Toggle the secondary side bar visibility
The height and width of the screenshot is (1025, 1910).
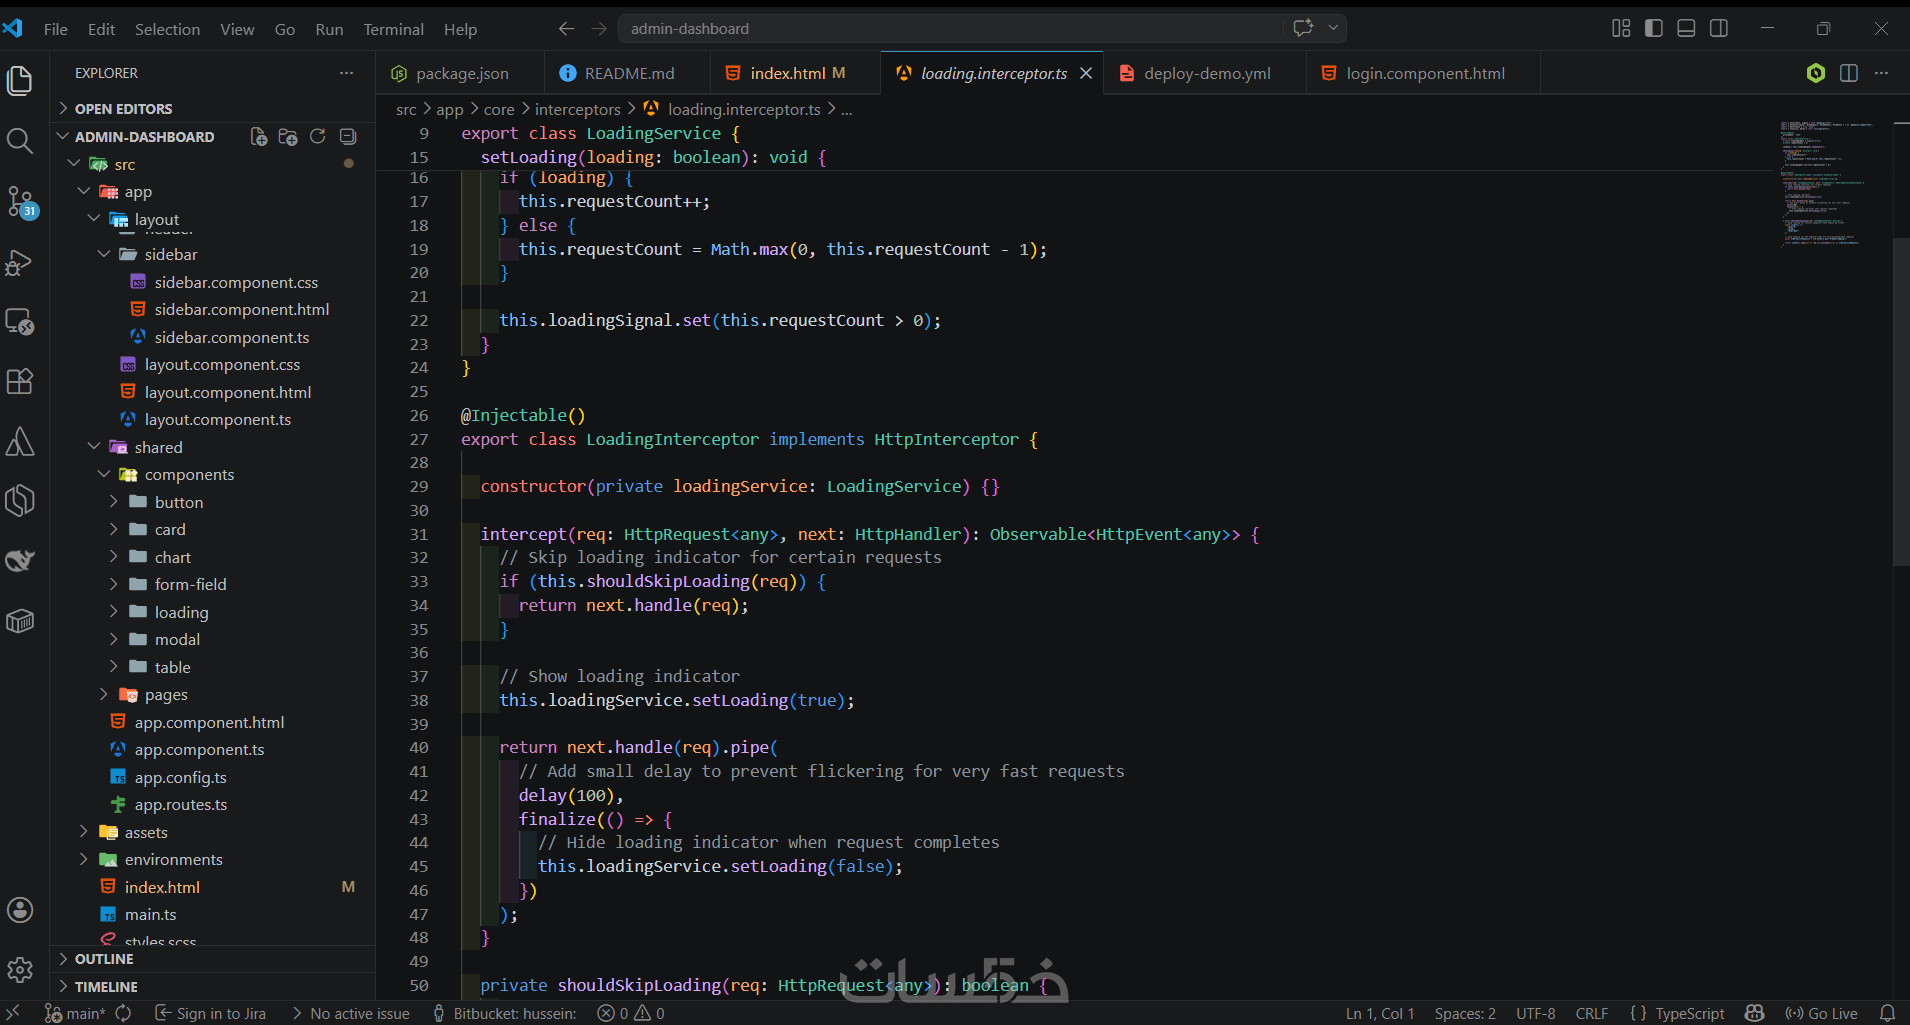coord(1719,29)
